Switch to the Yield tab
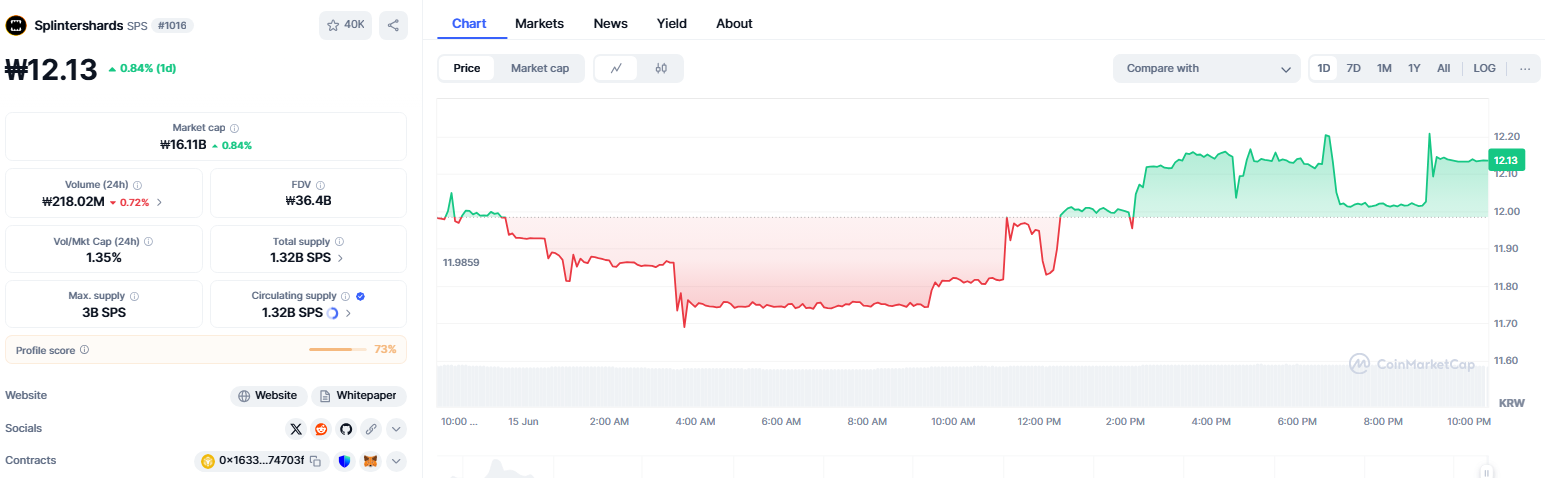The image size is (1545, 478). click(x=672, y=23)
